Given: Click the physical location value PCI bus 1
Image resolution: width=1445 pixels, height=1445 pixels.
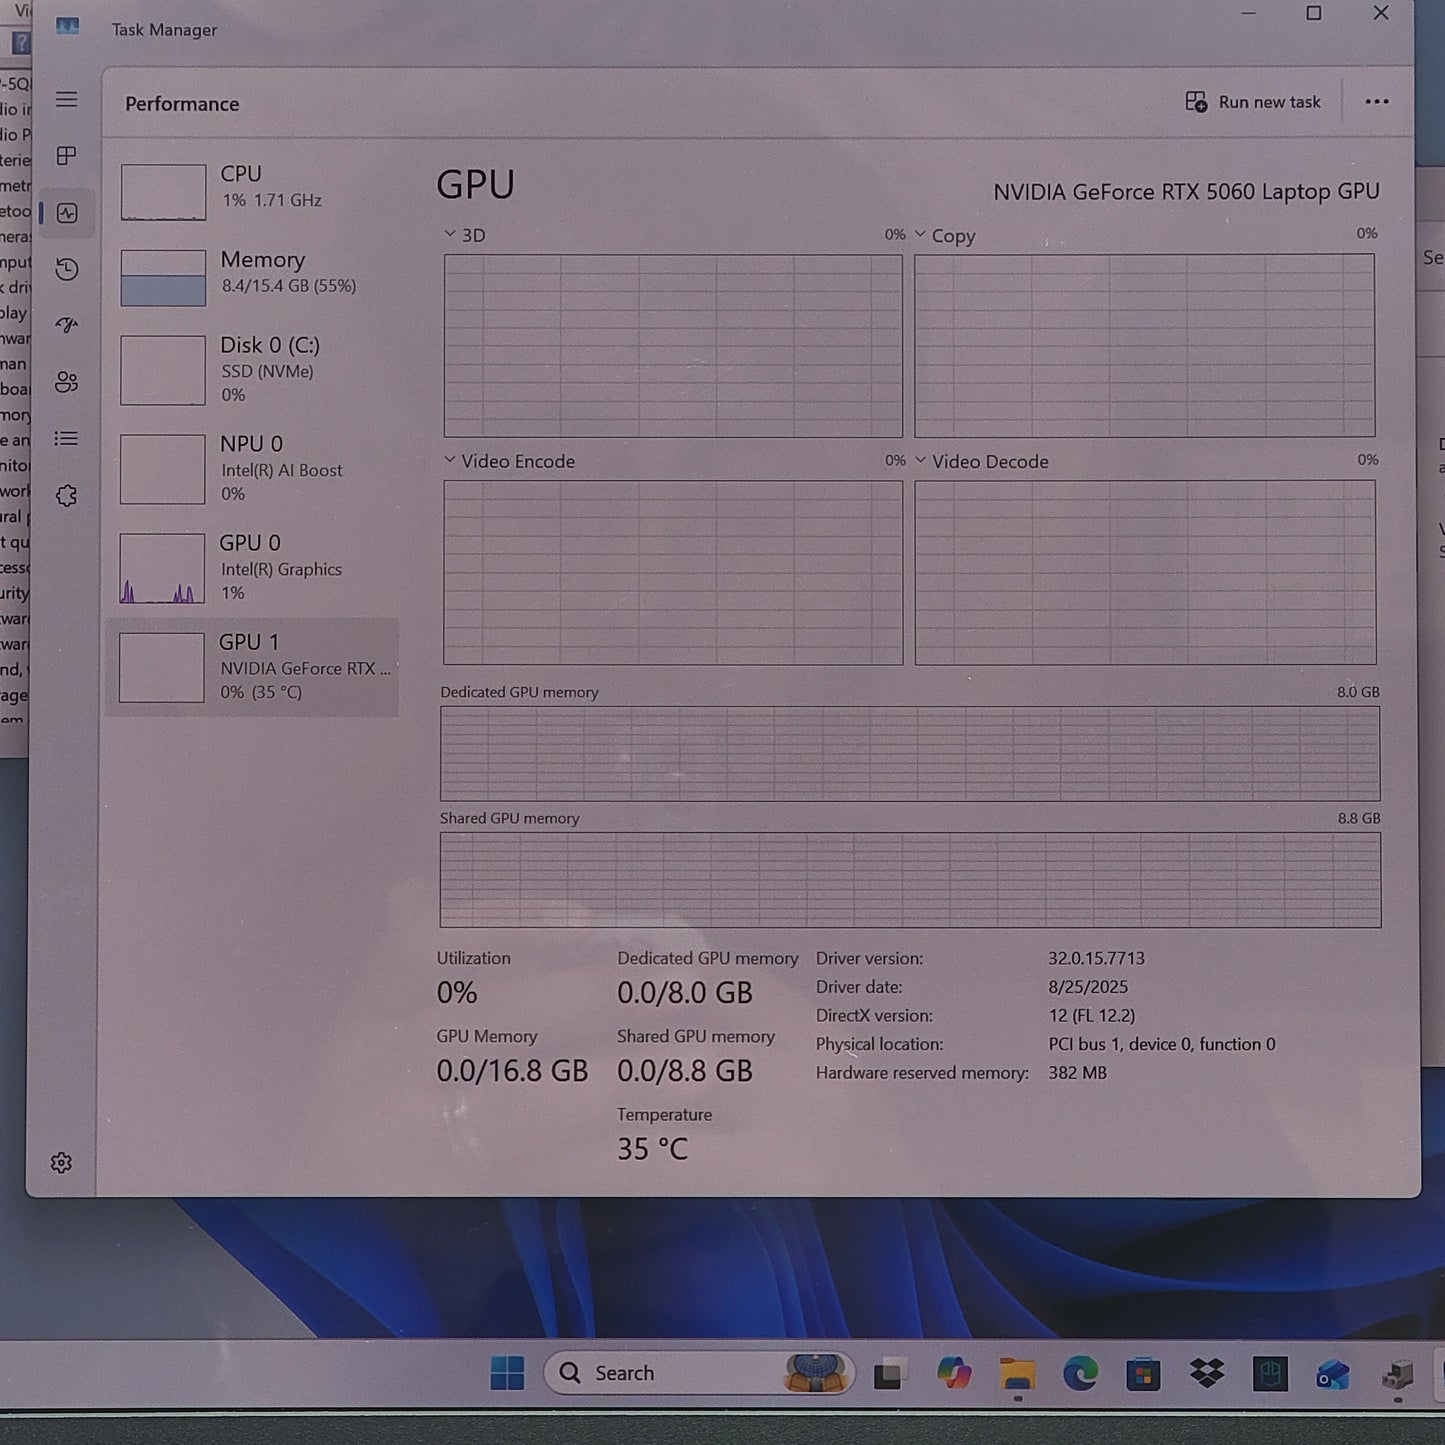Looking at the screenshot, I should [1162, 1044].
